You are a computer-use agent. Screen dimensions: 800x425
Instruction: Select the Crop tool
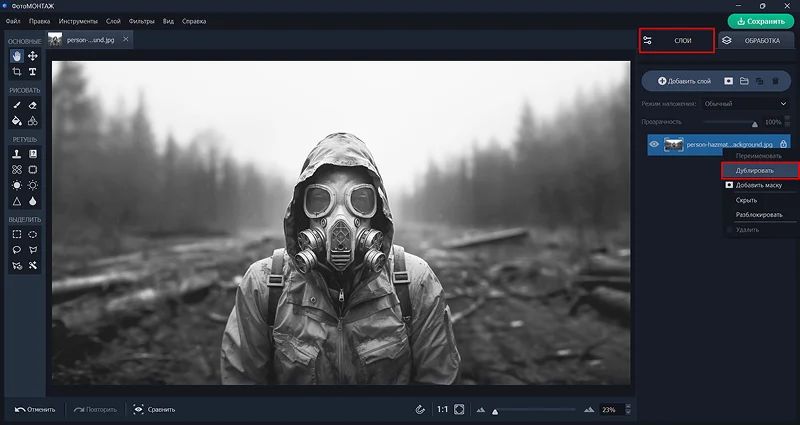(x=17, y=71)
